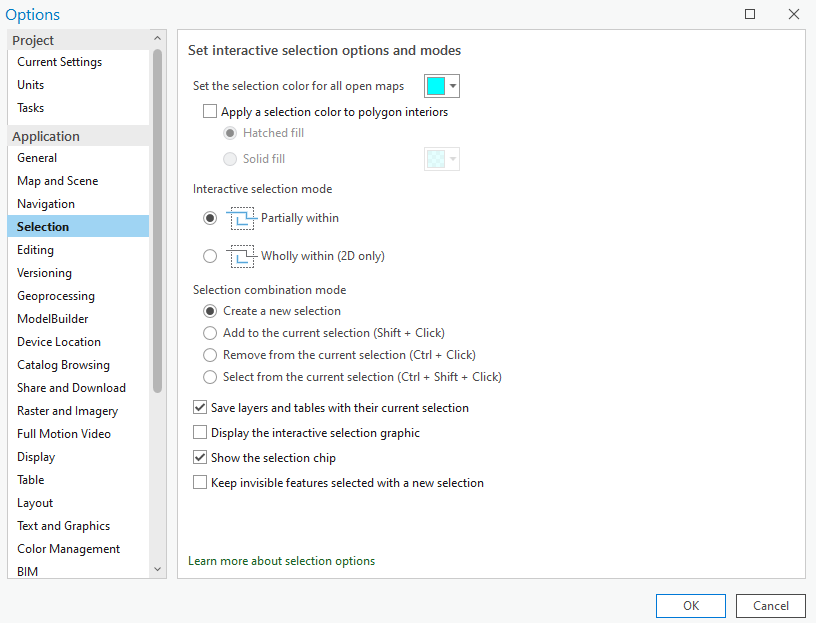Open the Solid fill color dropdown
This screenshot has width=816, height=623.
click(452, 158)
